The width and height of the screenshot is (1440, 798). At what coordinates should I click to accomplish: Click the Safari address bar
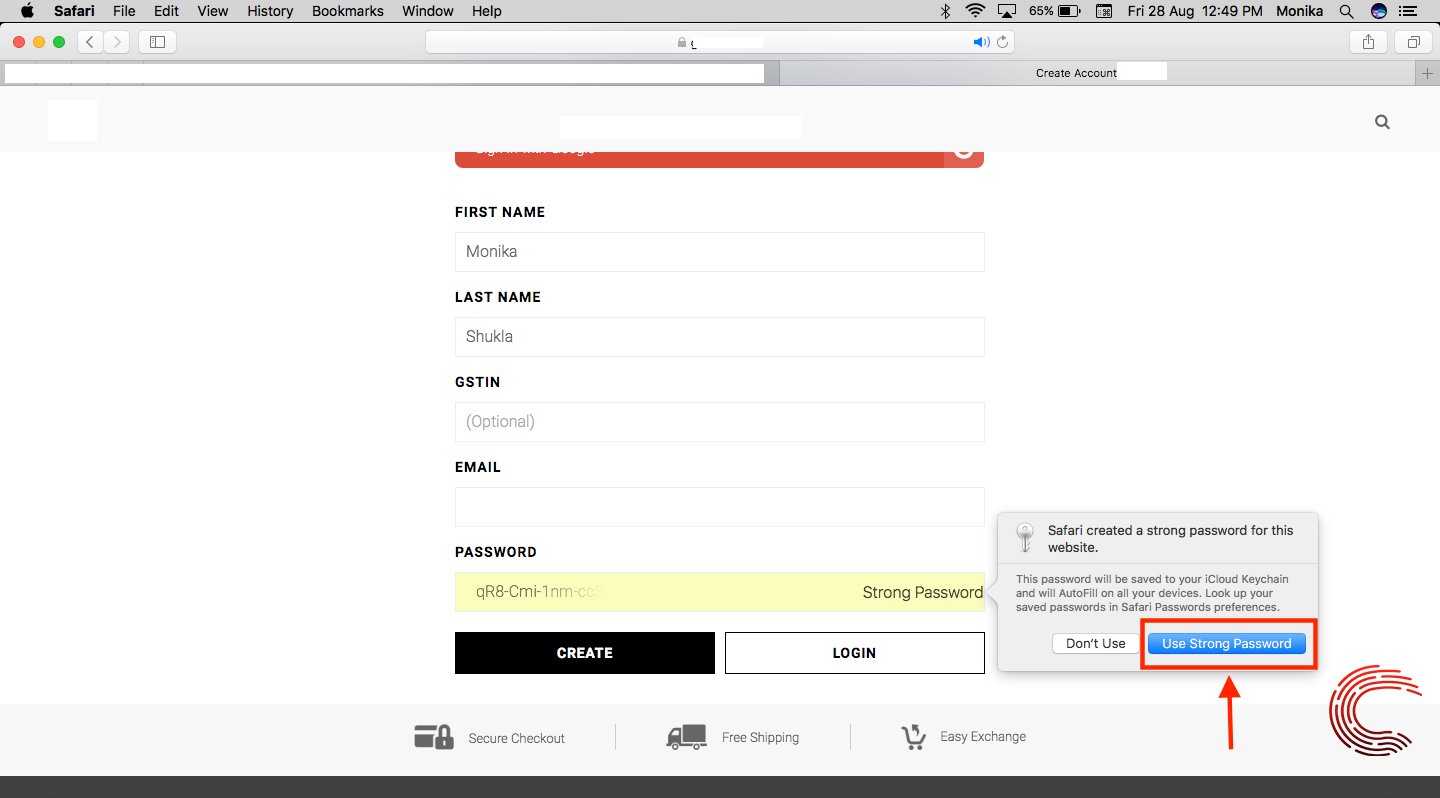[720, 42]
